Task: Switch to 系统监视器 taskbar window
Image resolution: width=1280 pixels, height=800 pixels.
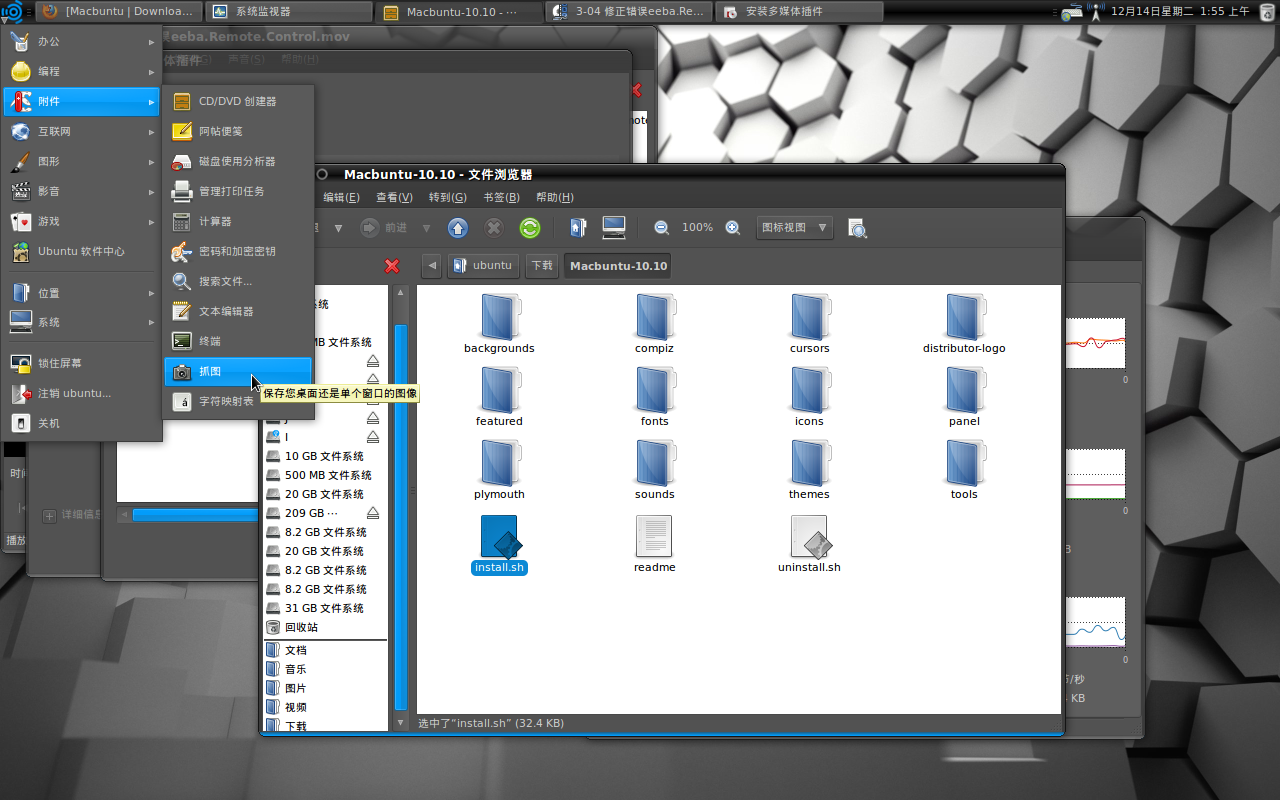Action: [288, 12]
